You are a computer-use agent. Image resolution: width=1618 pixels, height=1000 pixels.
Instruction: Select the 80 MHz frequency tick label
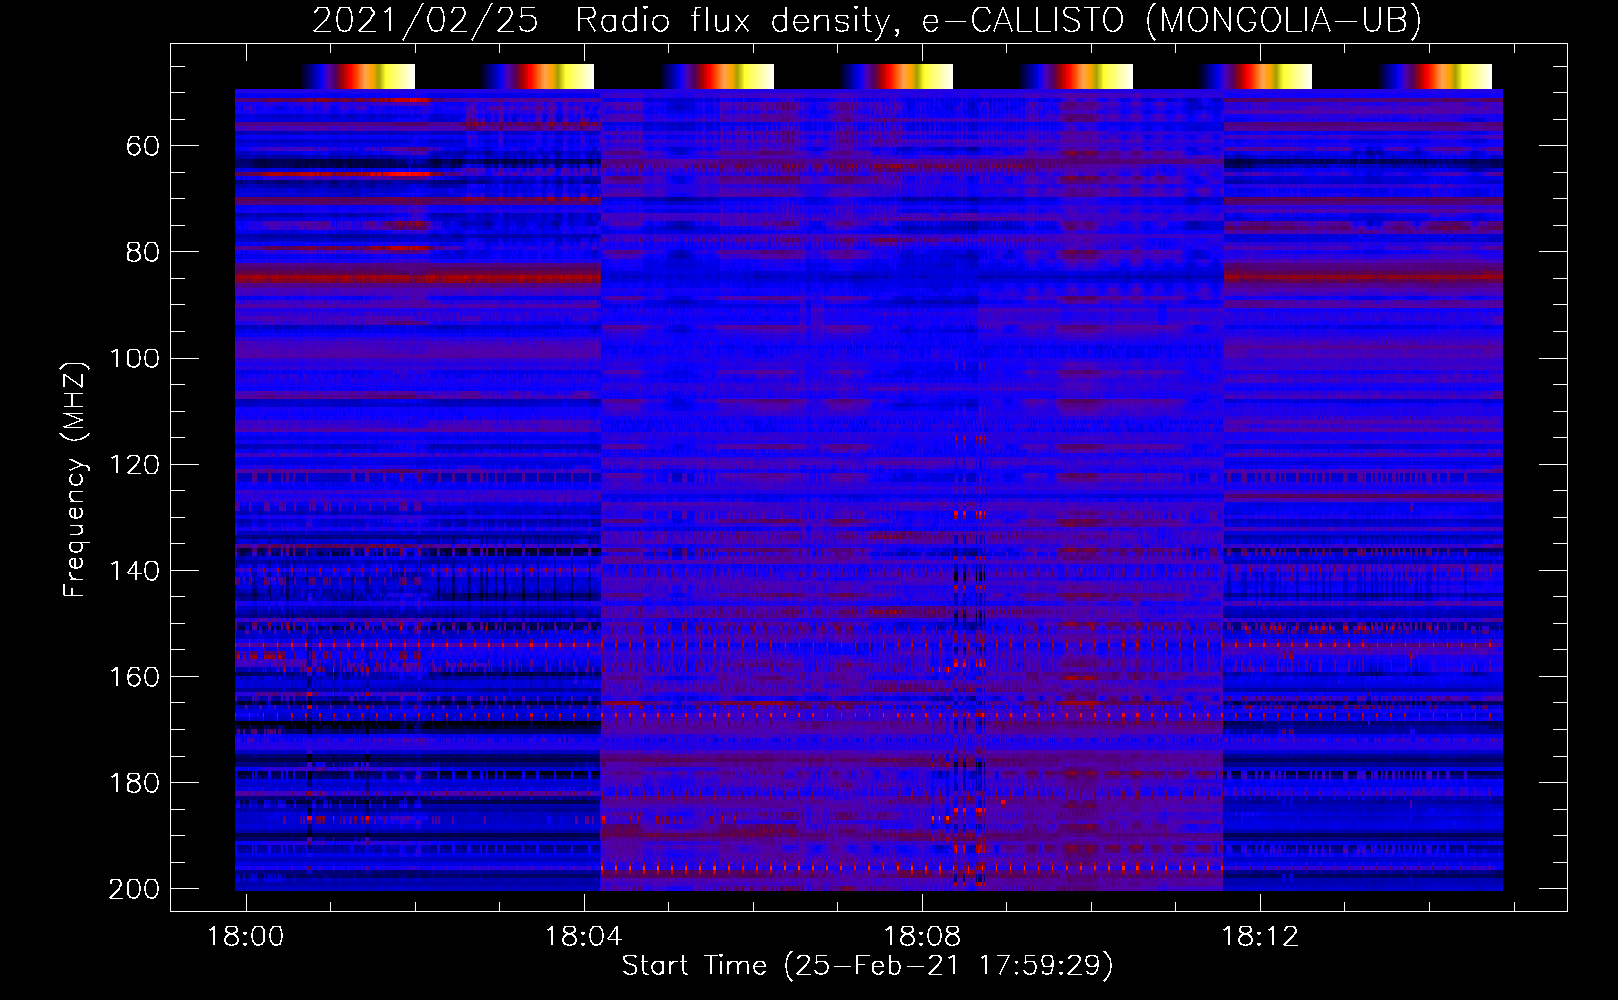142,252
